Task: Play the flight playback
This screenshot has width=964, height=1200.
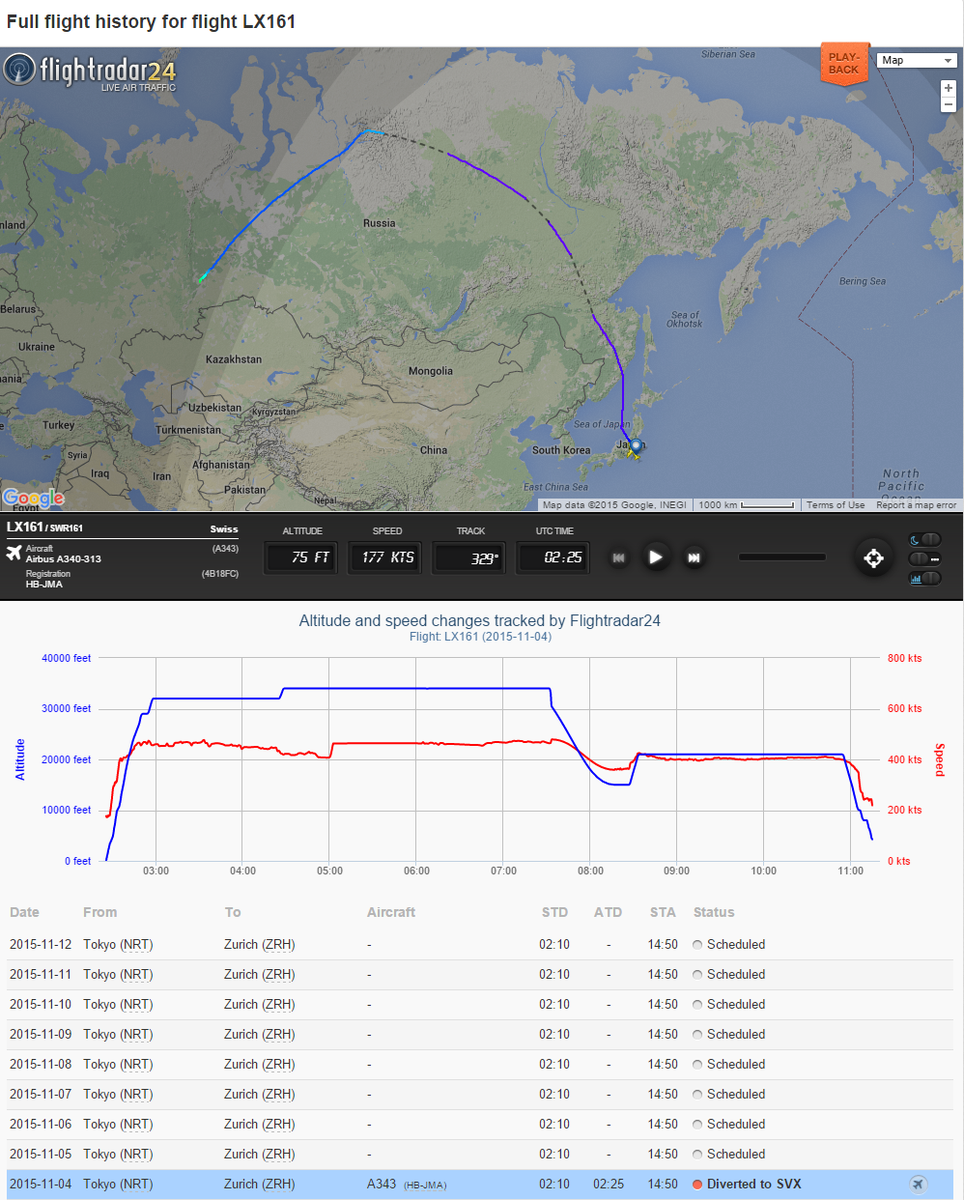Action: pos(655,557)
